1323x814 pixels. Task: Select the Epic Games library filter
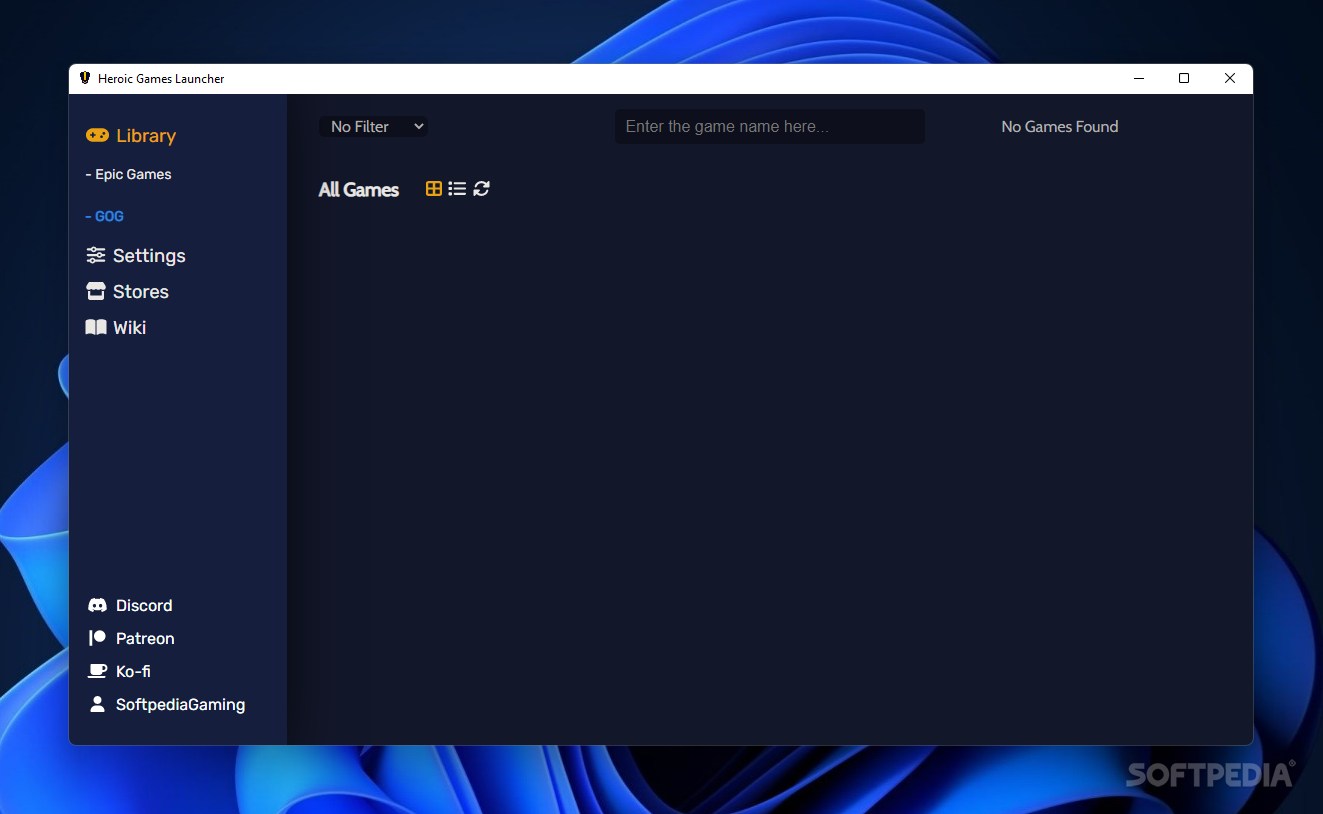[128, 174]
